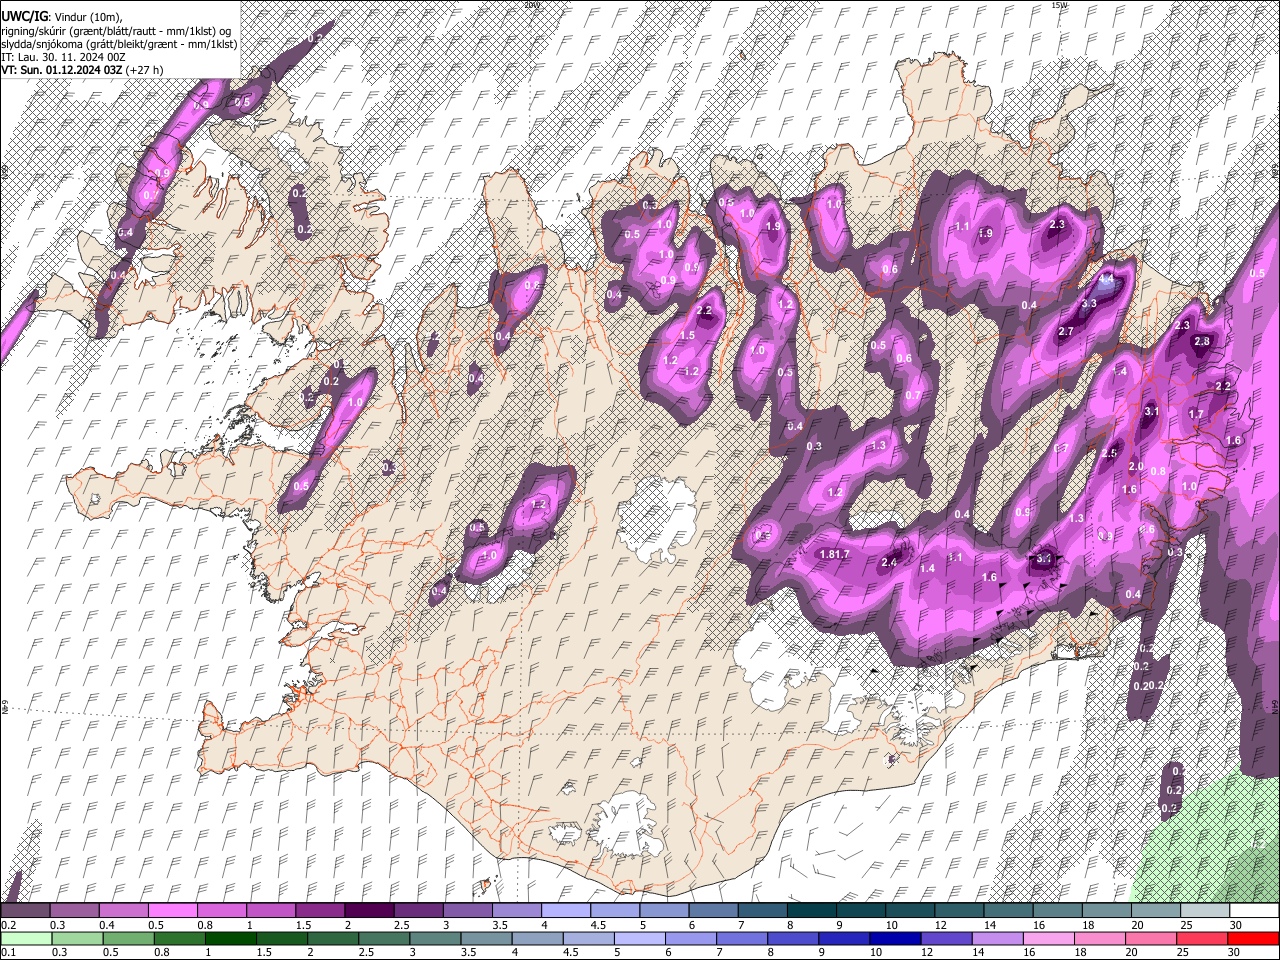The image size is (1280, 960).
Task: Select the darkest purple 2–2.5 legend swatch
Action: pos(369,911)
